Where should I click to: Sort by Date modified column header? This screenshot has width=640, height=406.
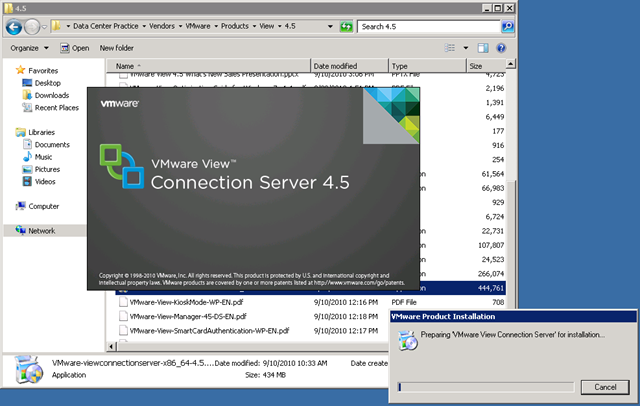coord(349,66)
